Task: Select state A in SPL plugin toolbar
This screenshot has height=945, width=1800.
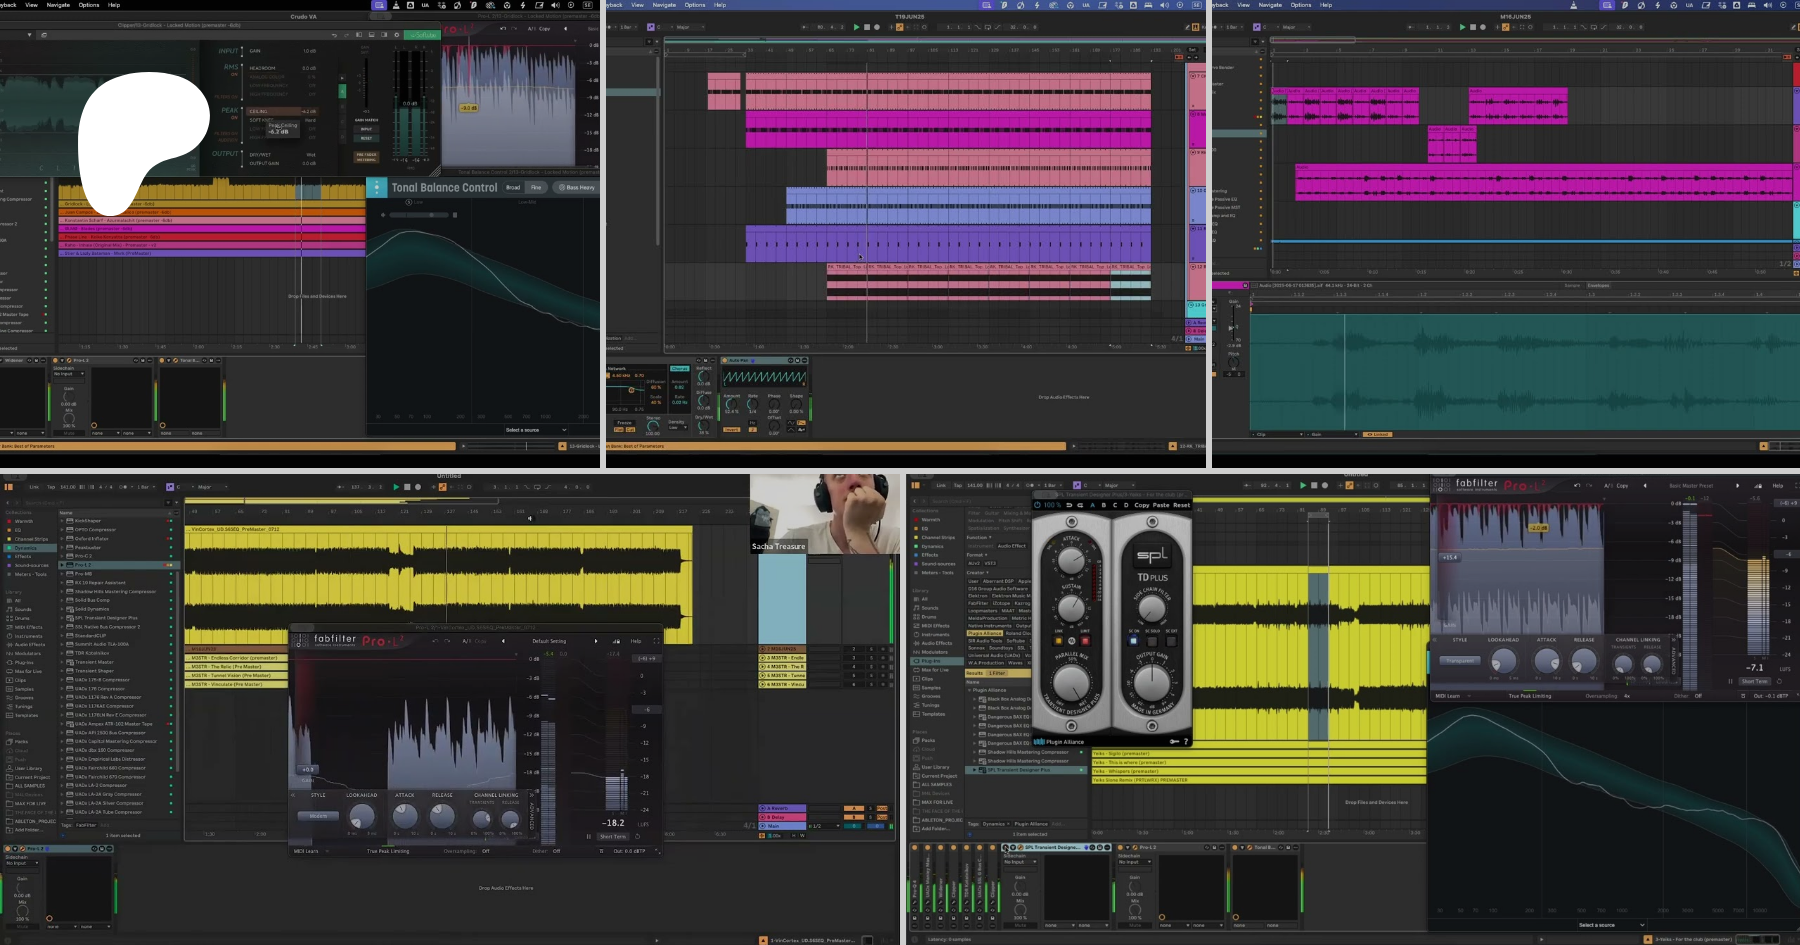Action: pos(1093,505)
